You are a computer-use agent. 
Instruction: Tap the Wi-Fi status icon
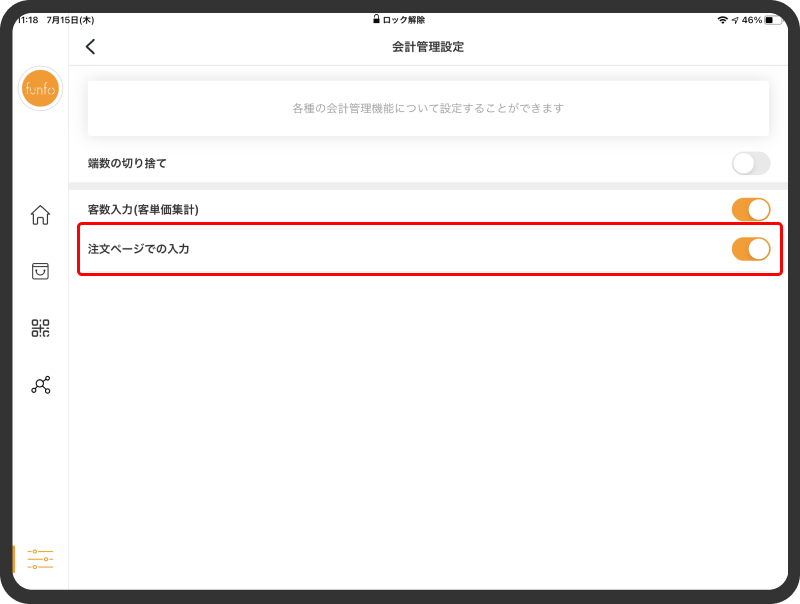pyautogui.click(x=722, y=20)
